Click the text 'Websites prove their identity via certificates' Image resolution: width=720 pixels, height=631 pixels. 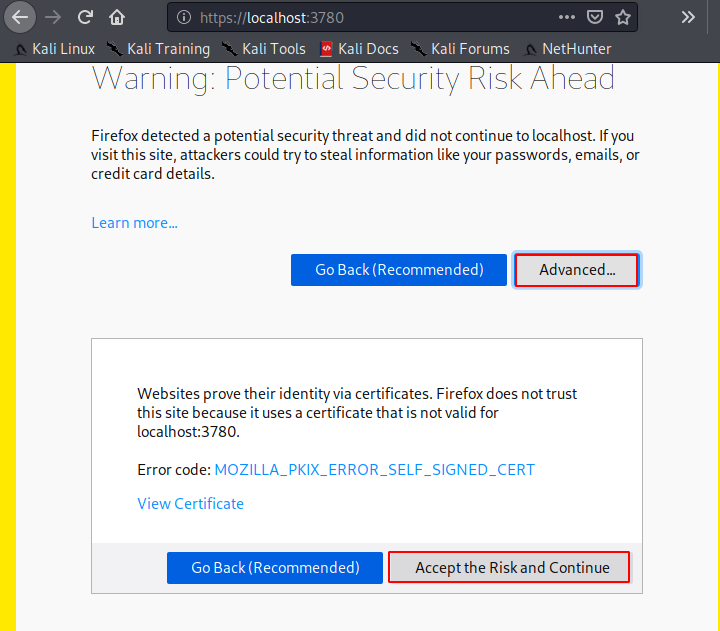click(x=285, y=394)
